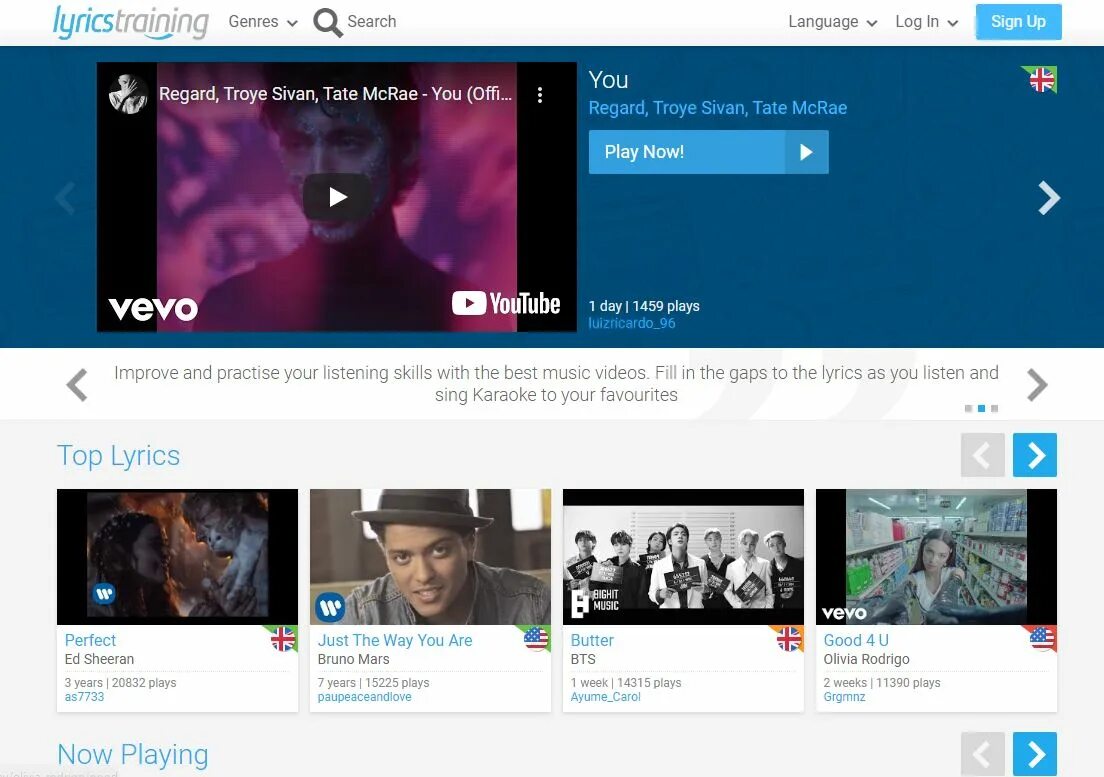Open user luizricardo_96 profile
This screenshot has height=777, width=1104.
(x=632, y=323)
